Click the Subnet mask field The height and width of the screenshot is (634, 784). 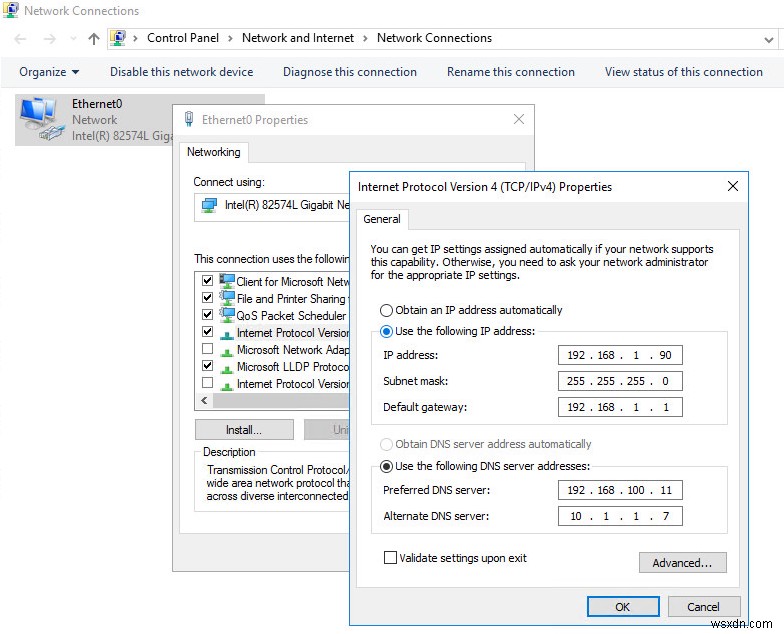620,381
